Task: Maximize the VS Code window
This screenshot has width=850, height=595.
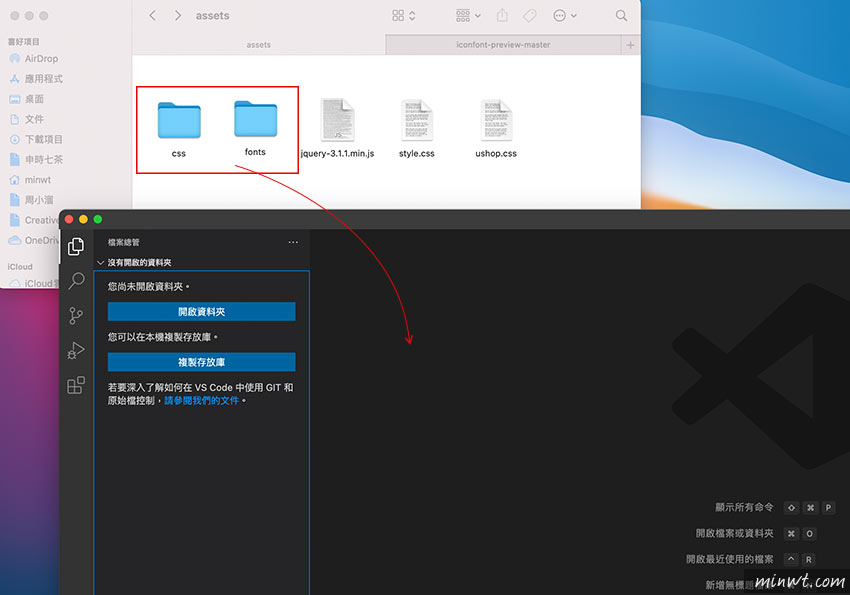Action: [x=98, y=219]
